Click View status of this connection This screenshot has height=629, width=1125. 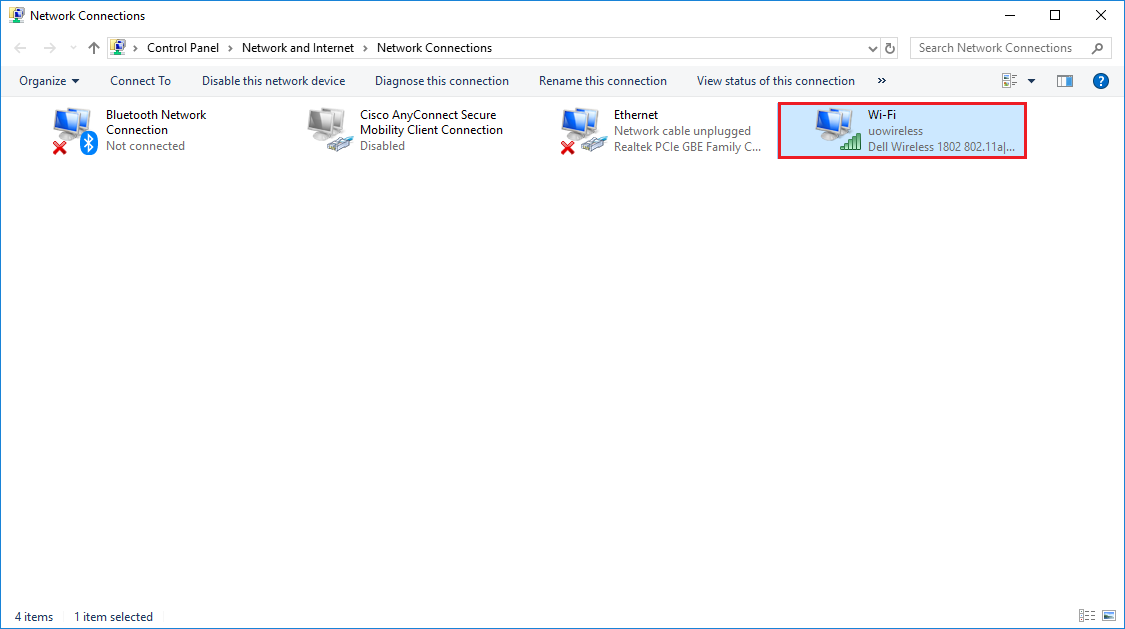(x=776, y=81)
